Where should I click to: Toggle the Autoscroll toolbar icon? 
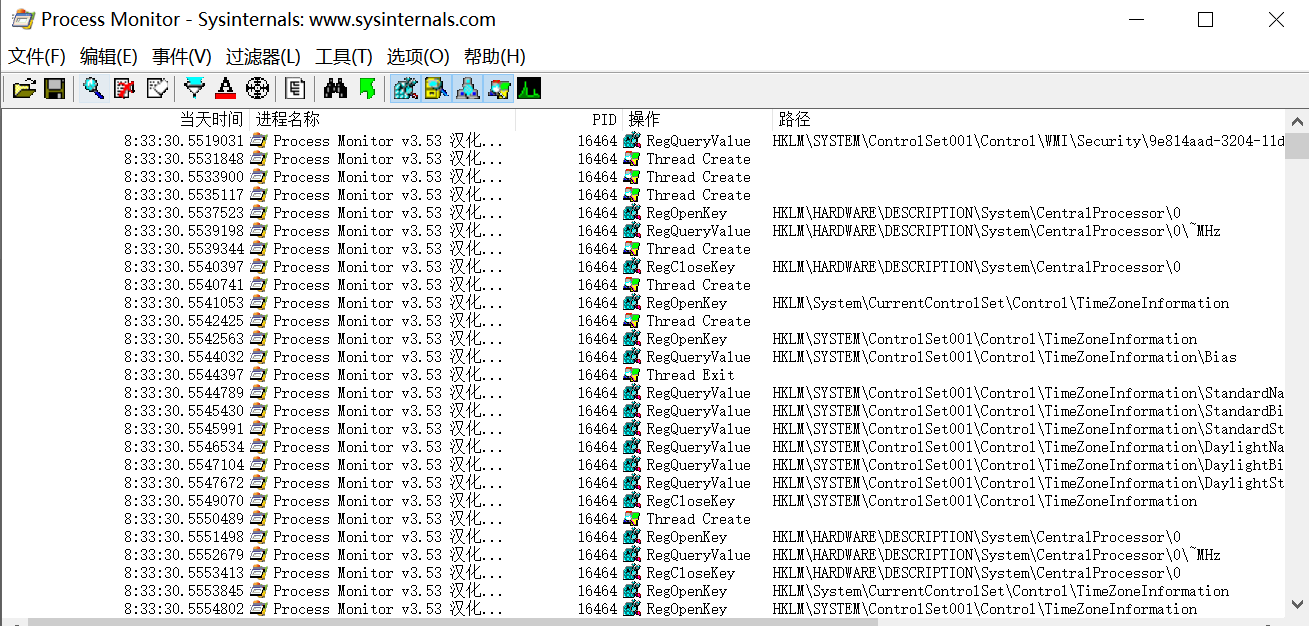125,89
